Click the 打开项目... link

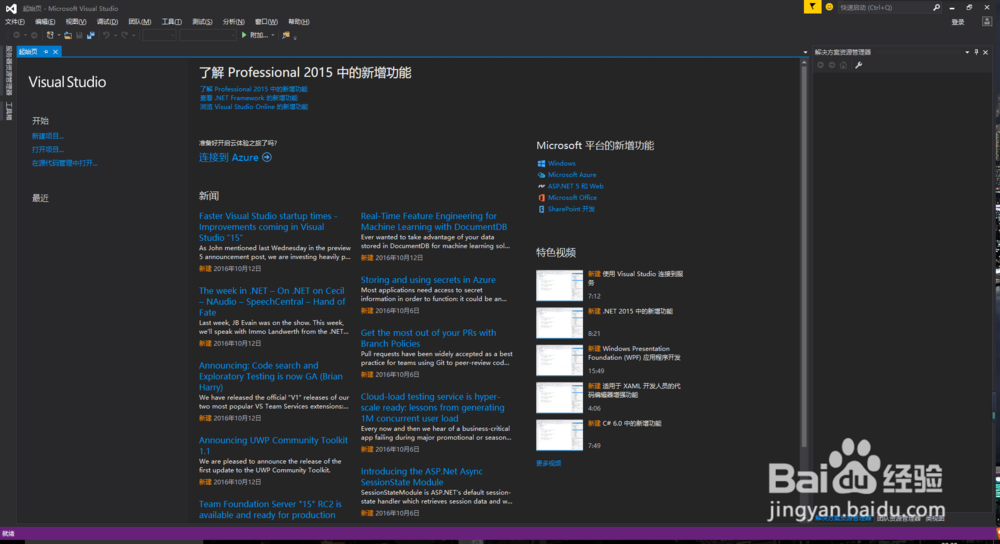48,149
